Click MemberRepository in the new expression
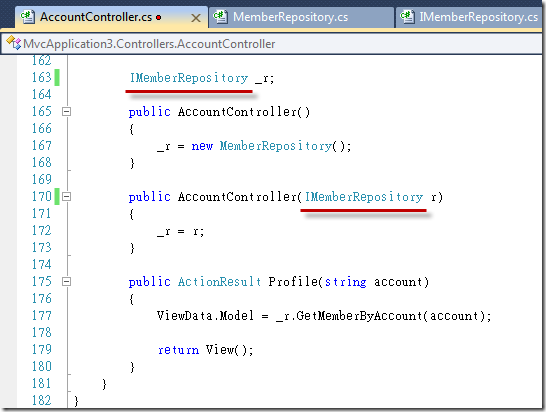This screenshot has height=412, width=546. (x=275, y=146)
